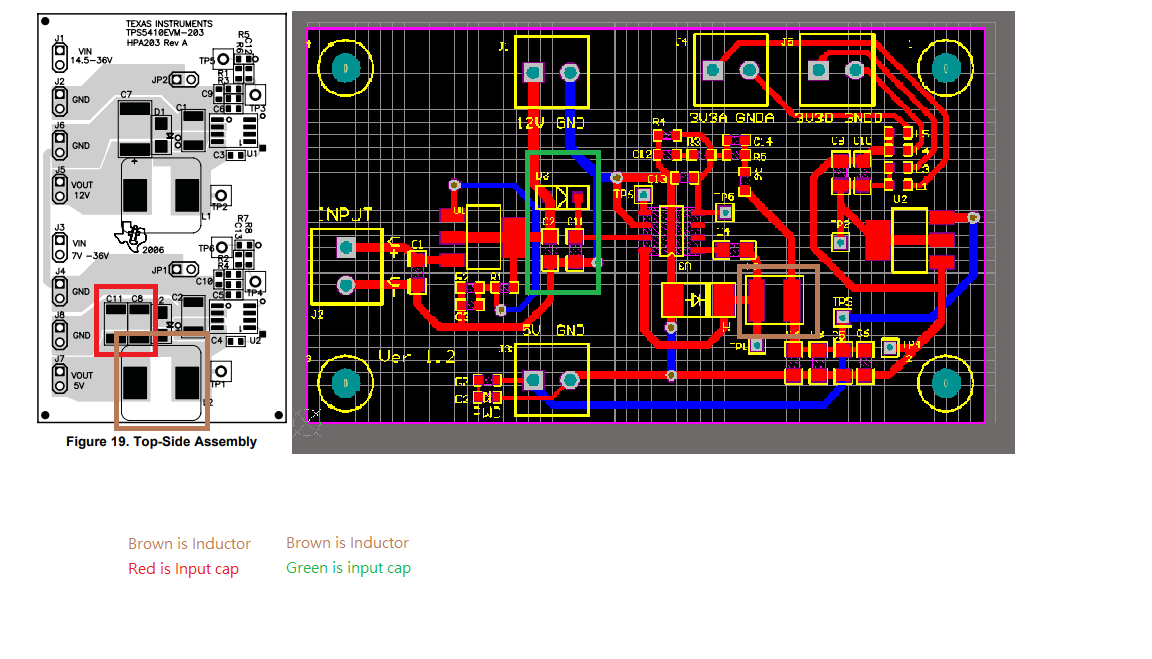Select the J8 GND connector on TI board
1152x659 pixels.
pos(60,335)
